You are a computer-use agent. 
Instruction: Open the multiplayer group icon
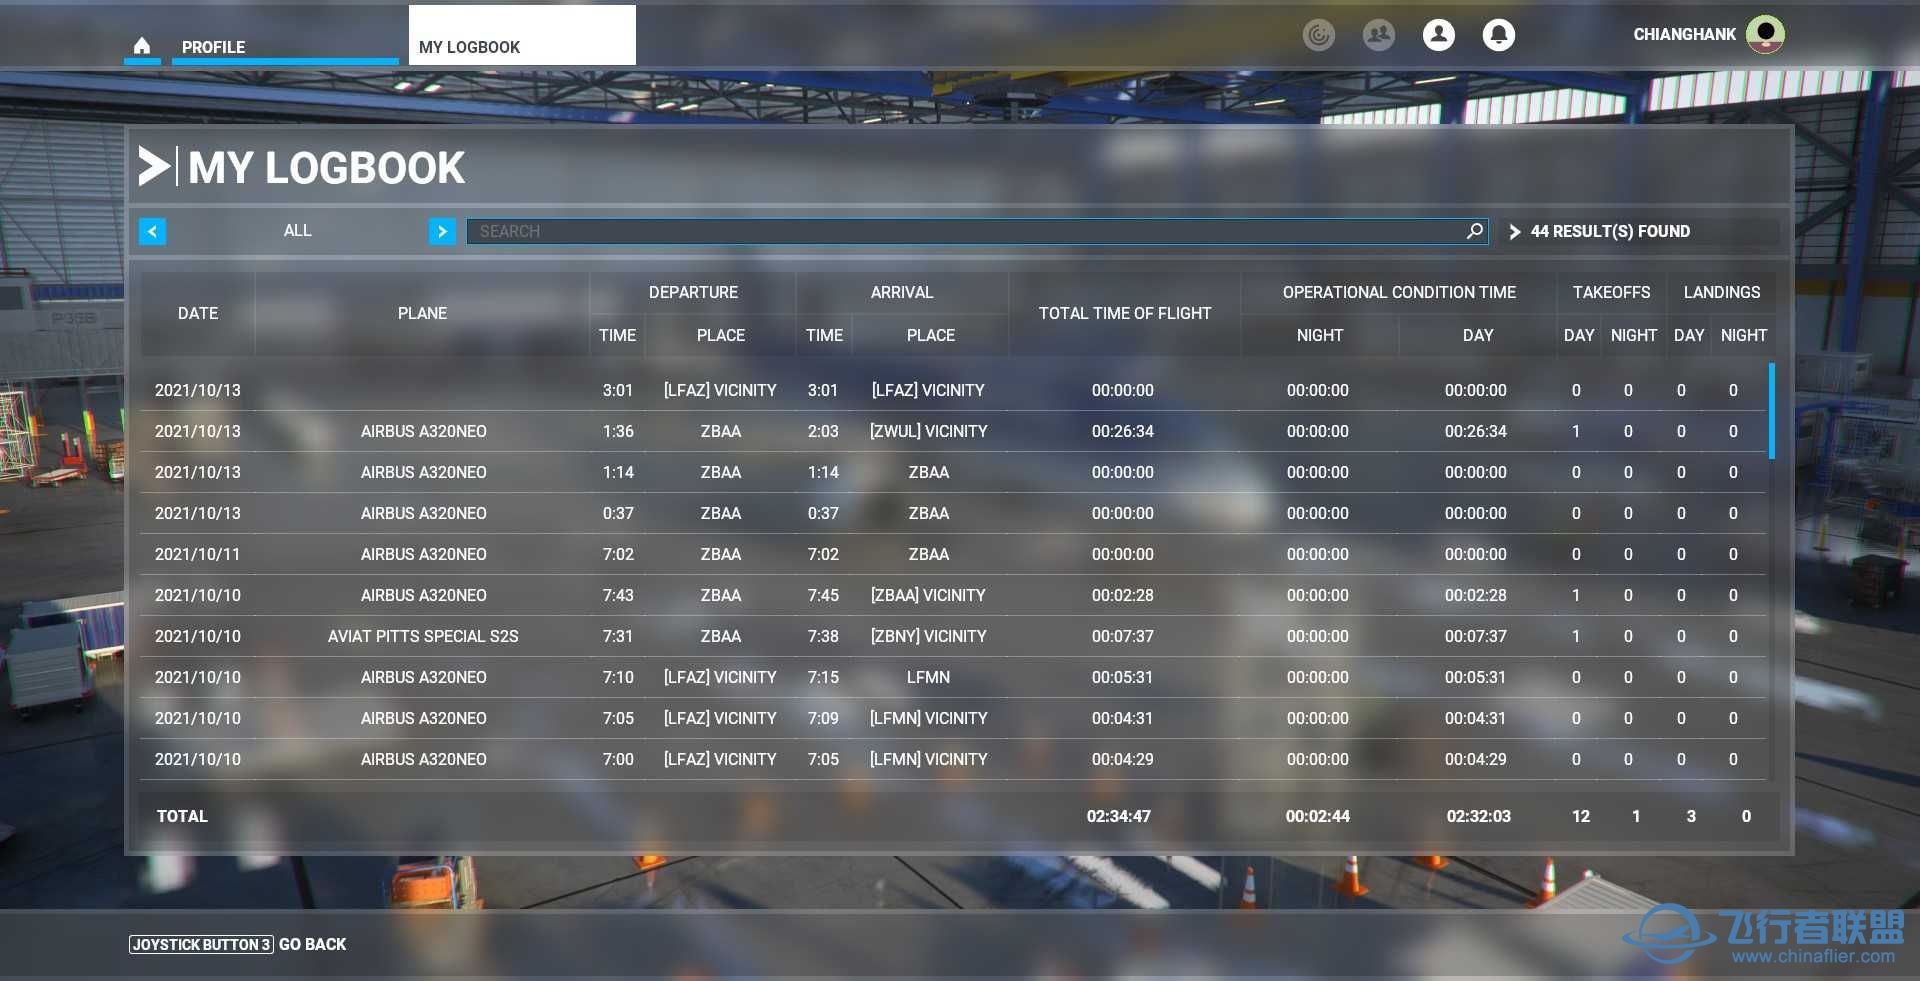pos(1379,35)
